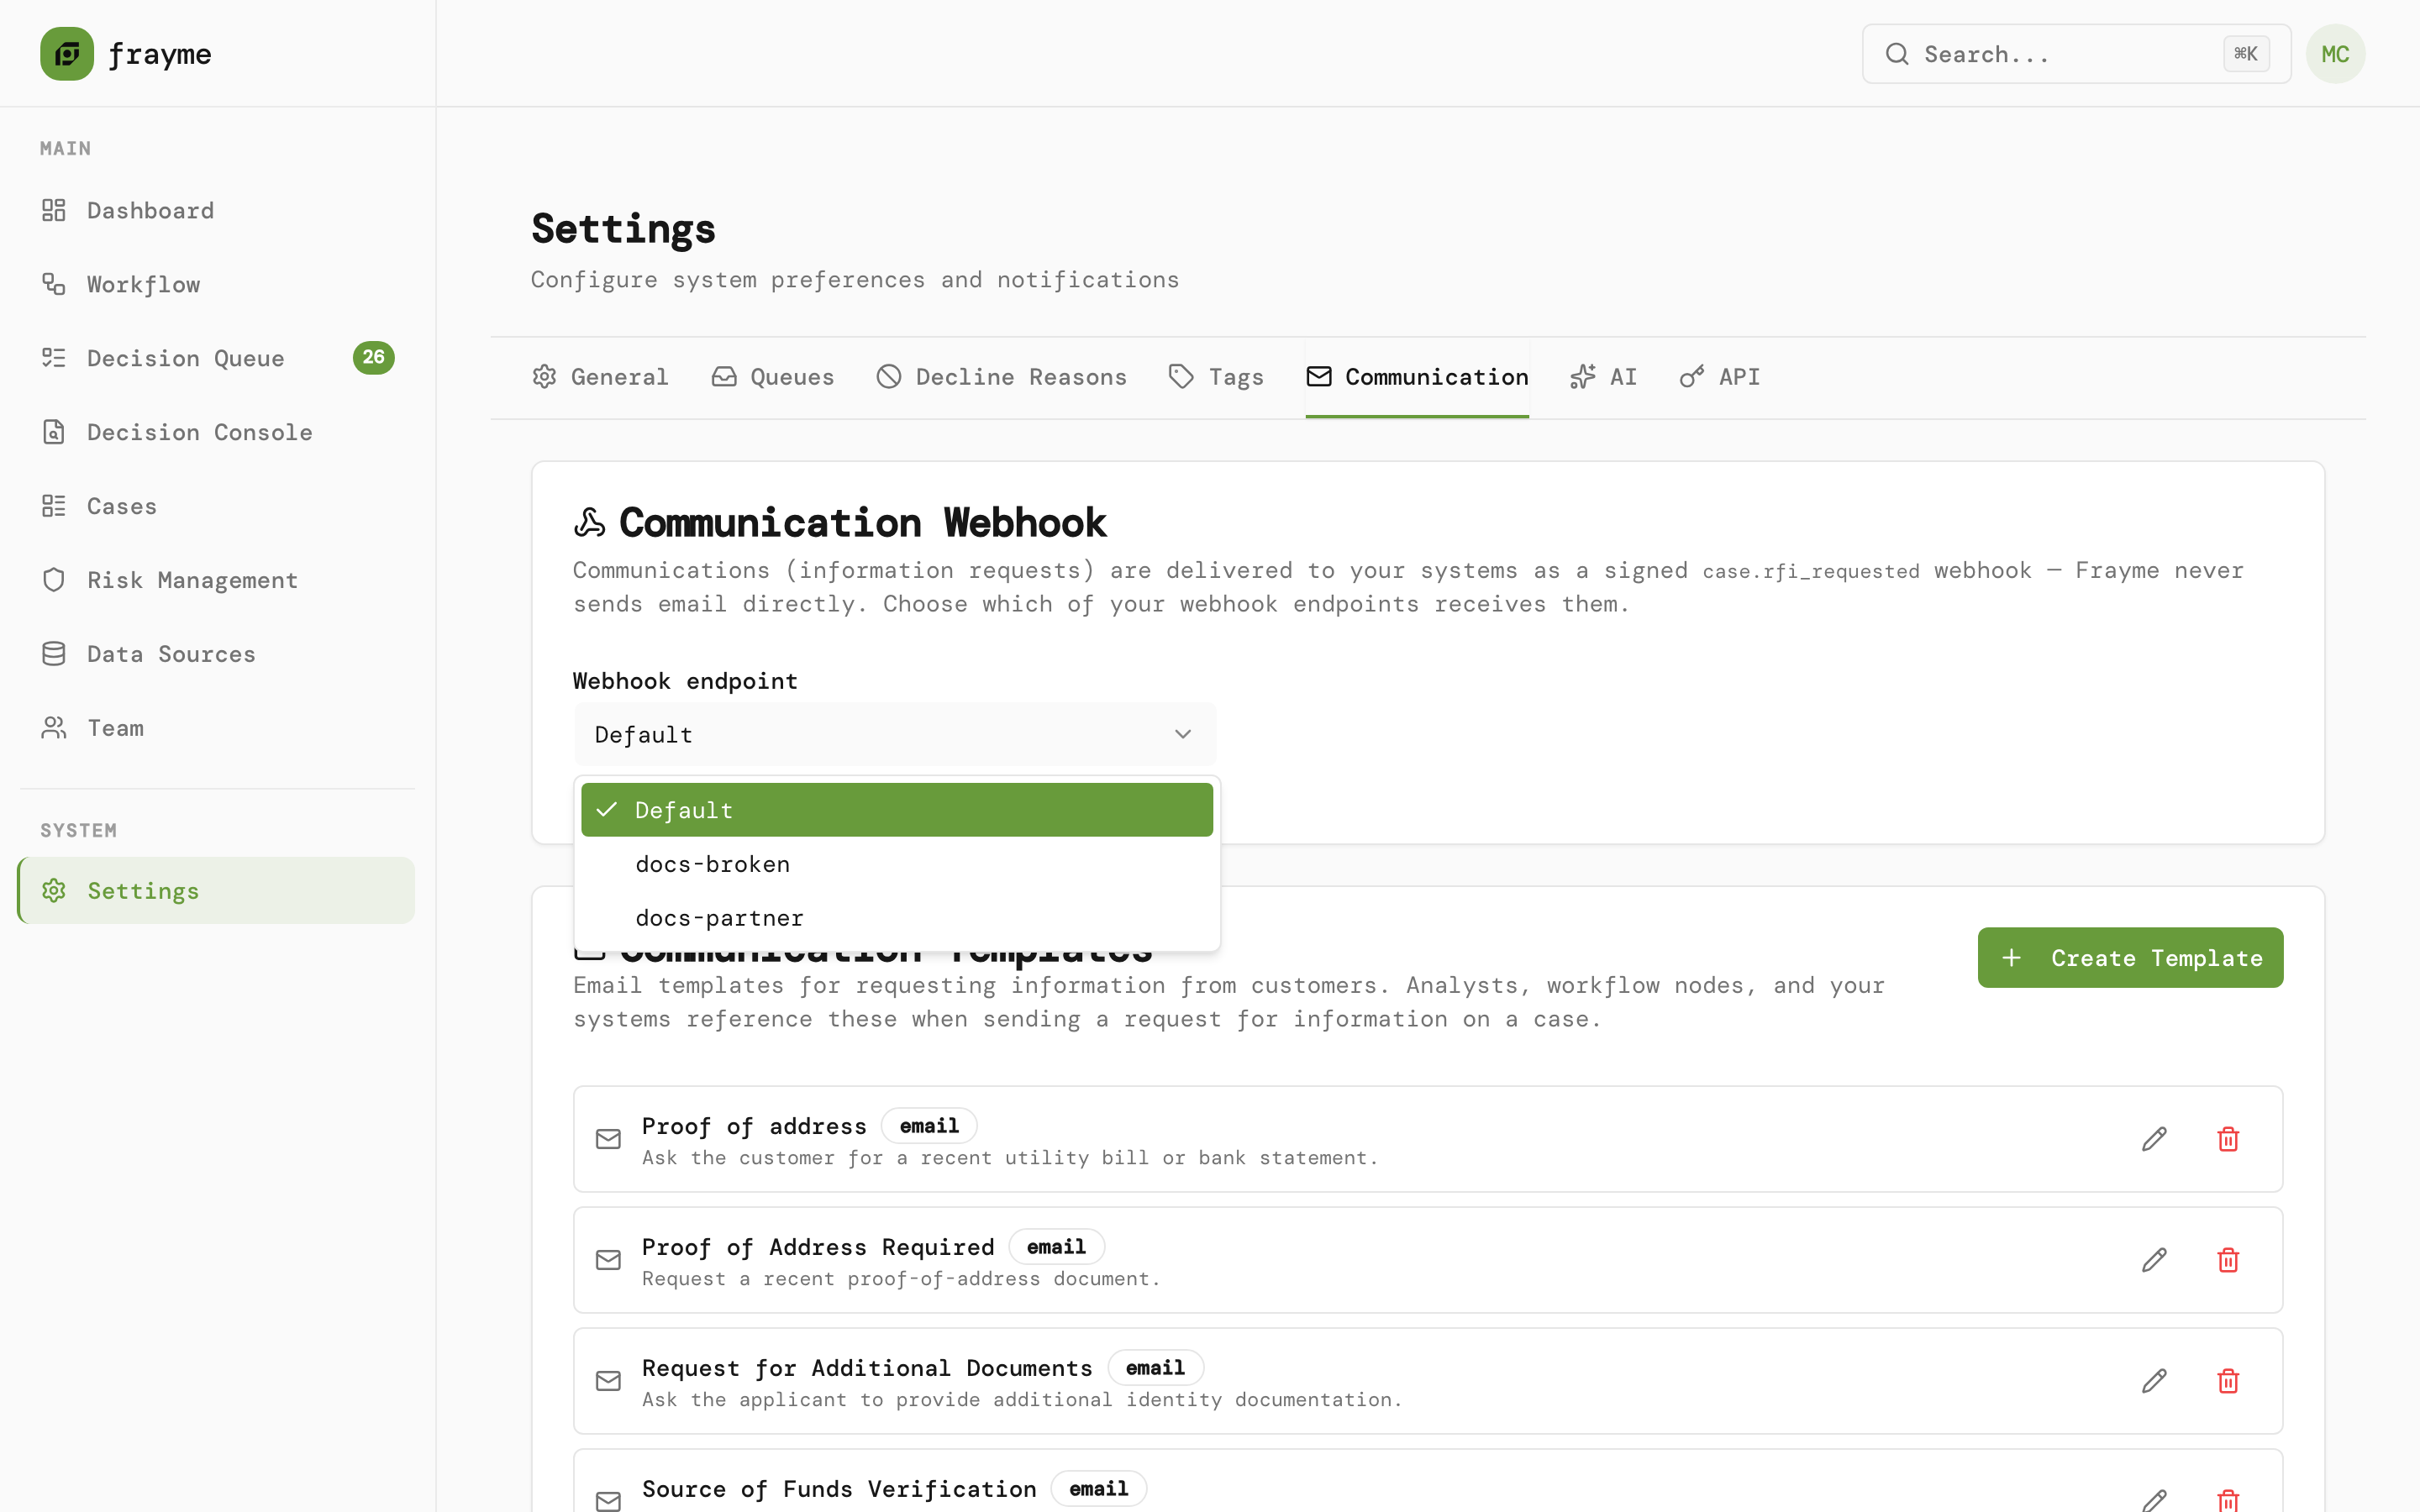Choose Default in the endpoint list
2420x1512 pixels.
[x=897, y=810]
